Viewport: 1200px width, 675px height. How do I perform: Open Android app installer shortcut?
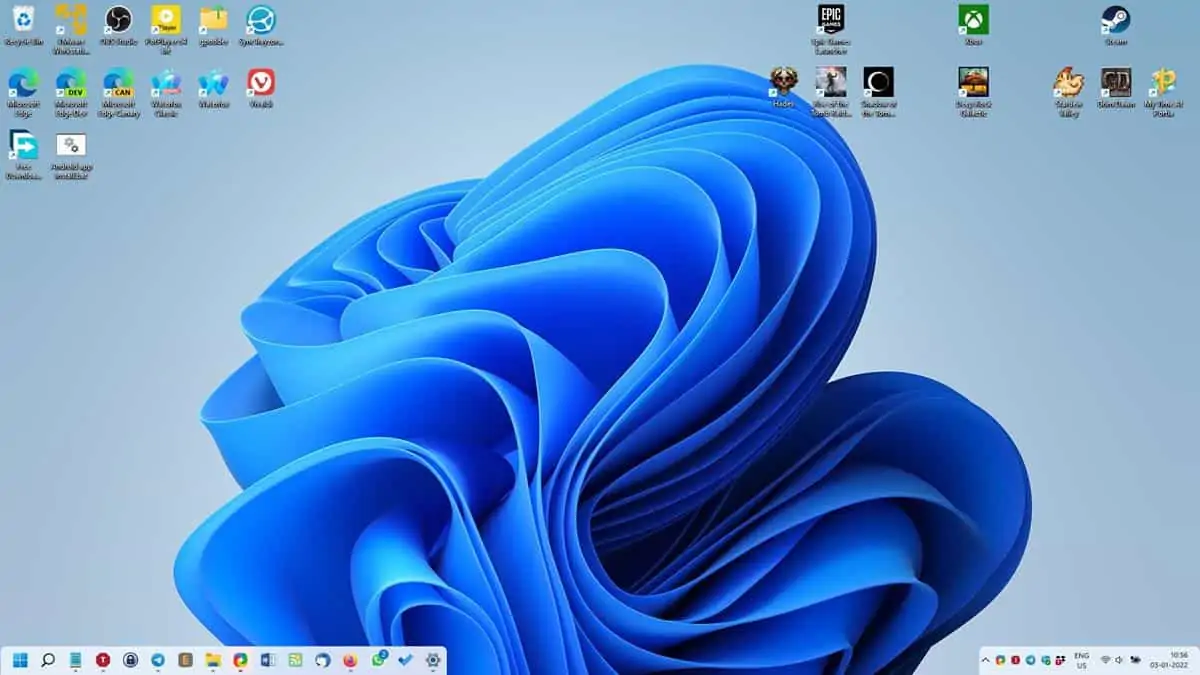tap(70, 146)
